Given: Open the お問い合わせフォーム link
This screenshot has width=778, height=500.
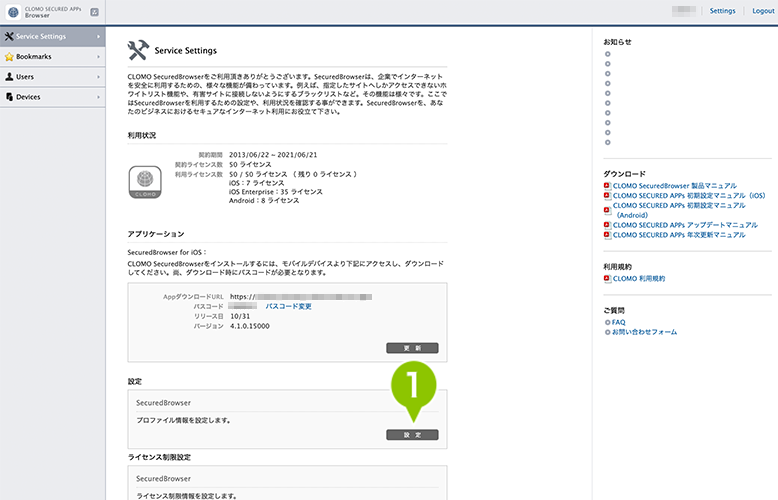Looking at the screenshot, I should (645, 332).
